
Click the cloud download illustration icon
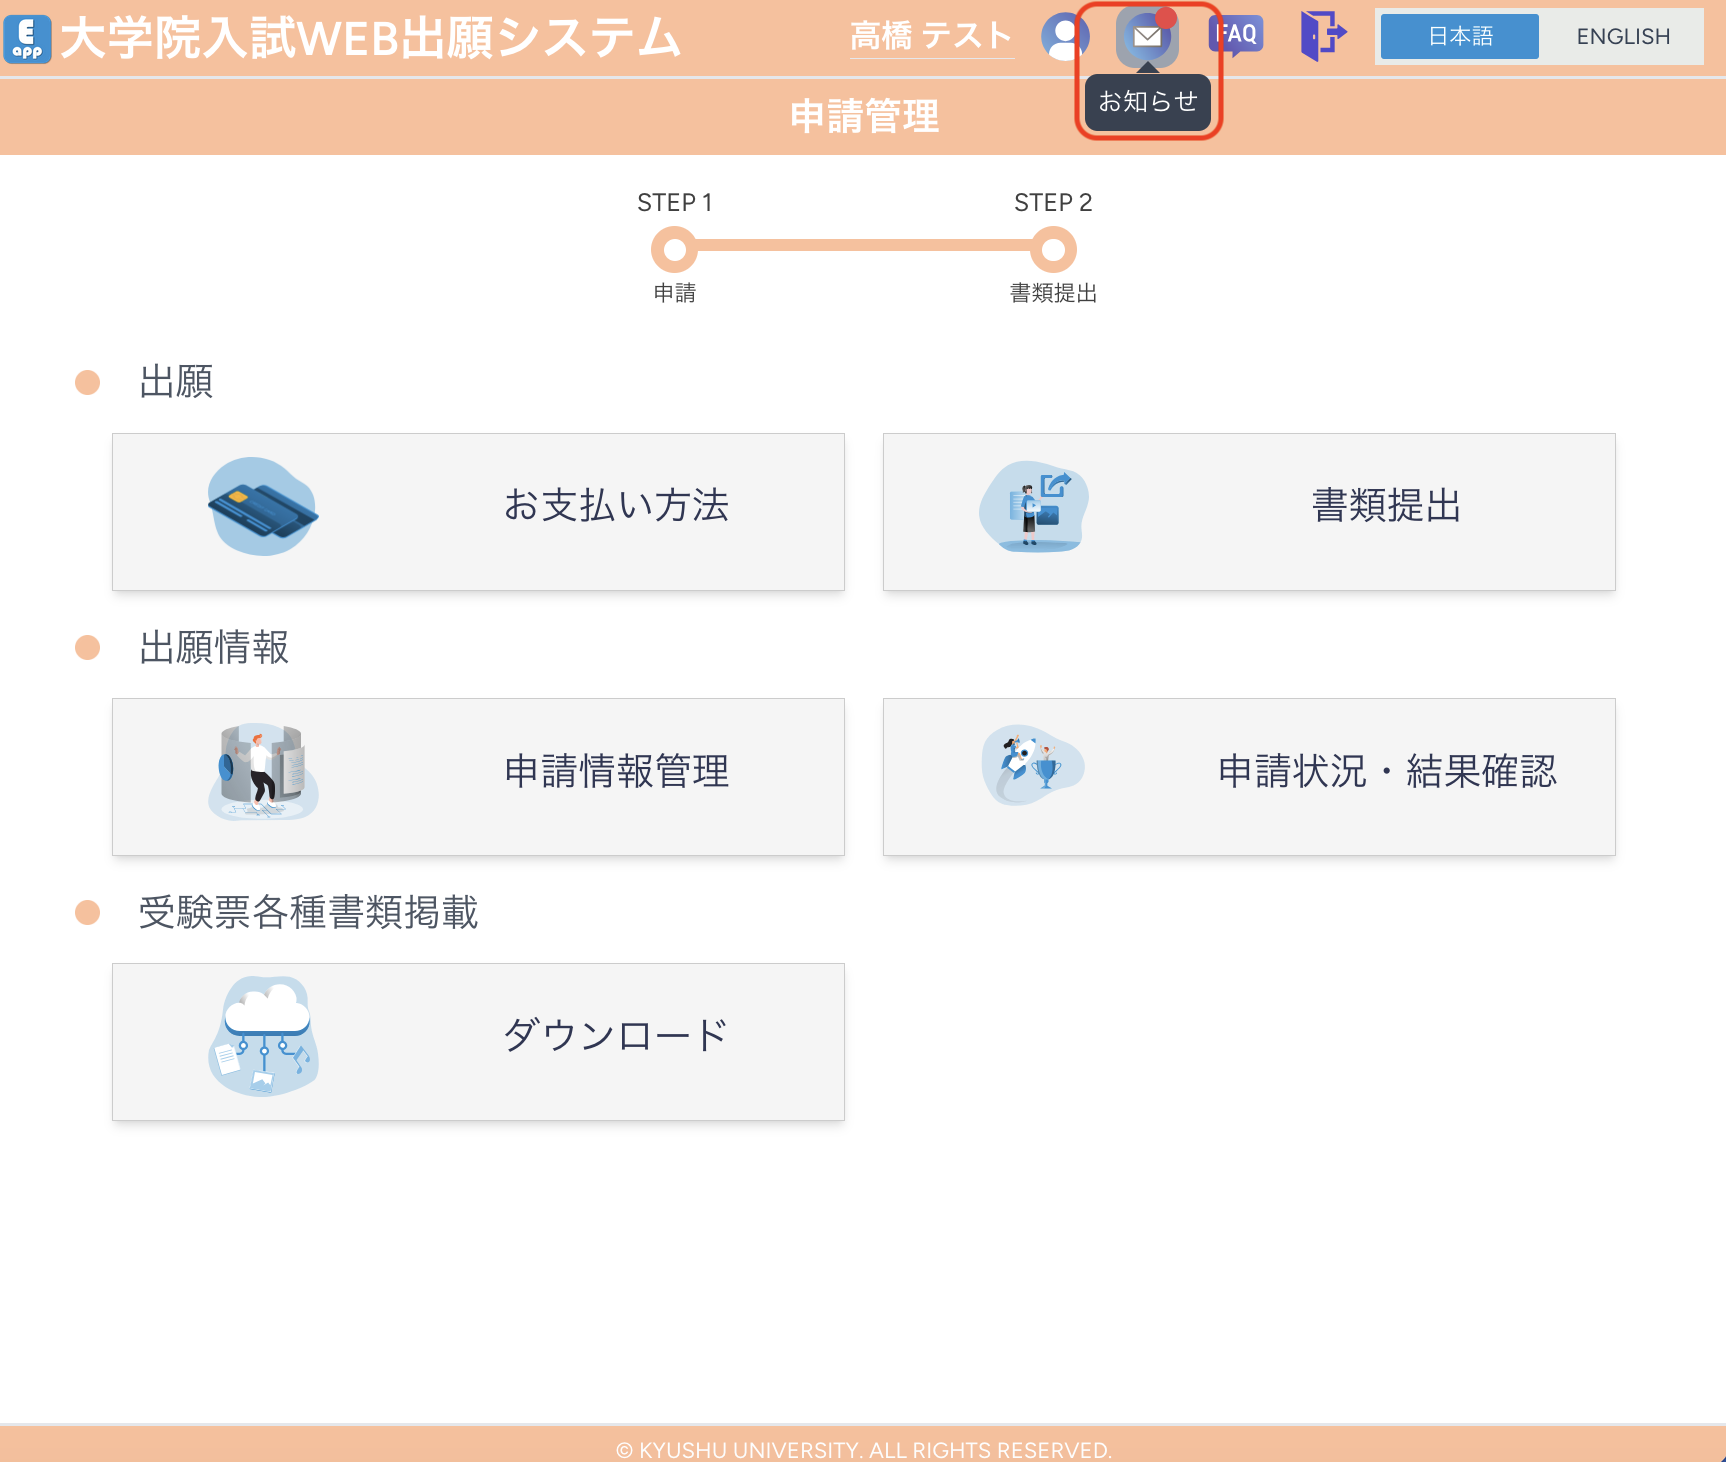(263, 1037)
